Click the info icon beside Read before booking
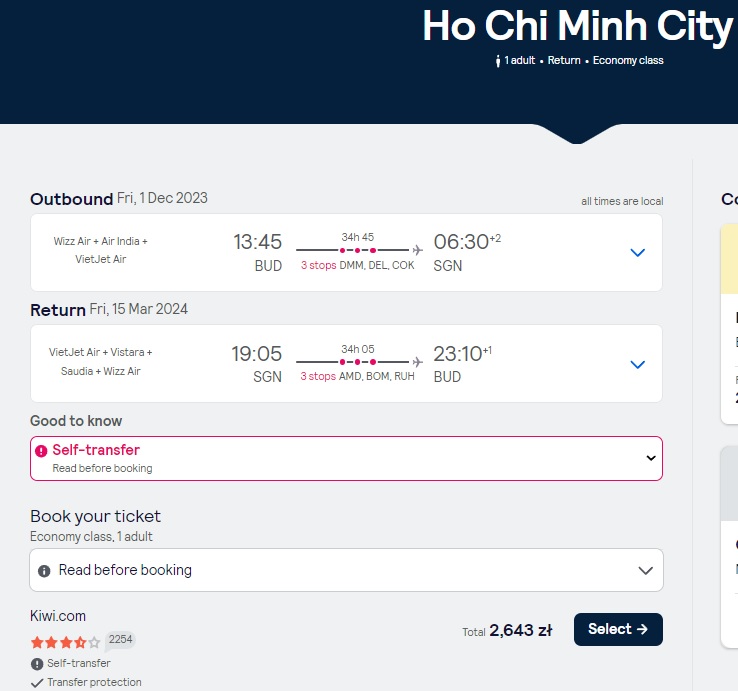 click(44, 571)
